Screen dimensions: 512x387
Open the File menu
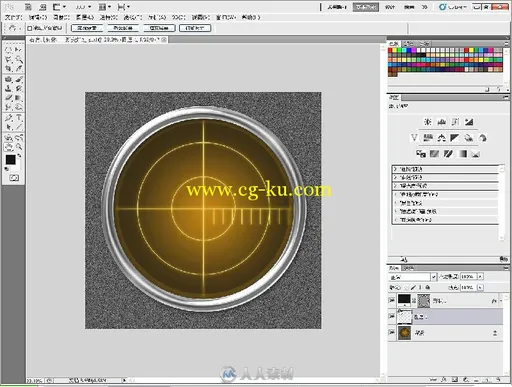[14, 17]
